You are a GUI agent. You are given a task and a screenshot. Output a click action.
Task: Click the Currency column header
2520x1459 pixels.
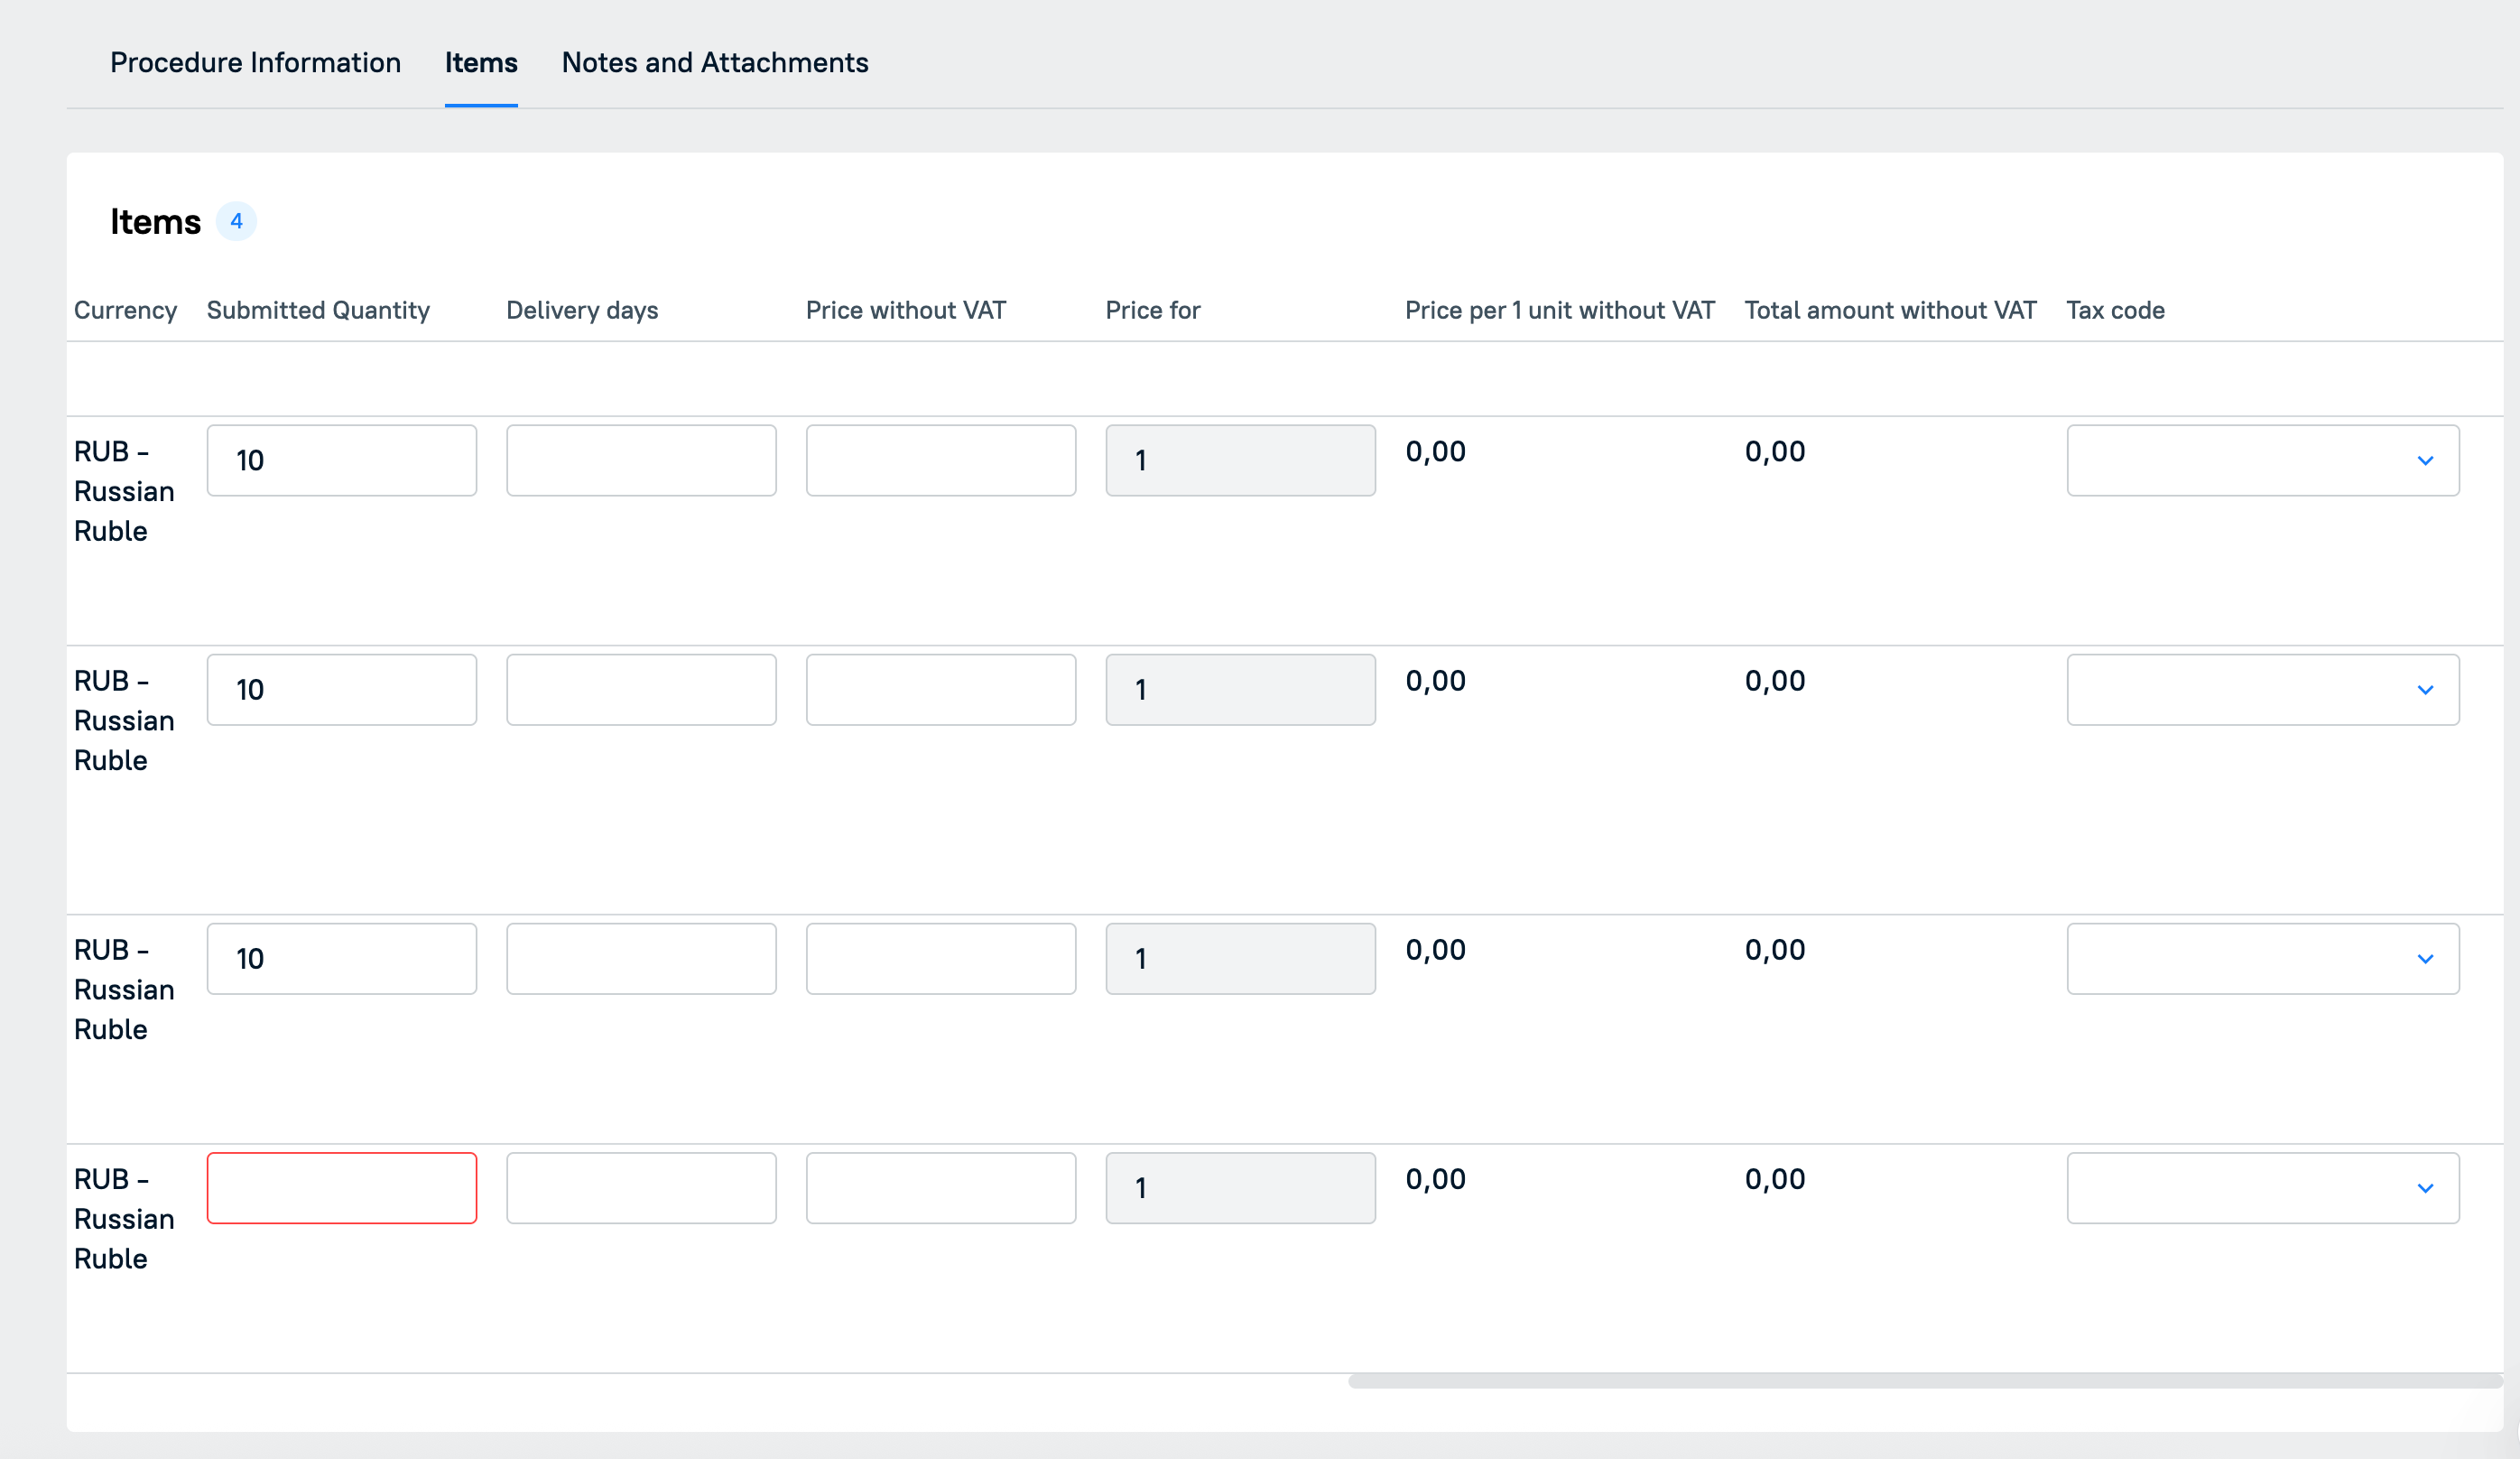tap(125, 310)
